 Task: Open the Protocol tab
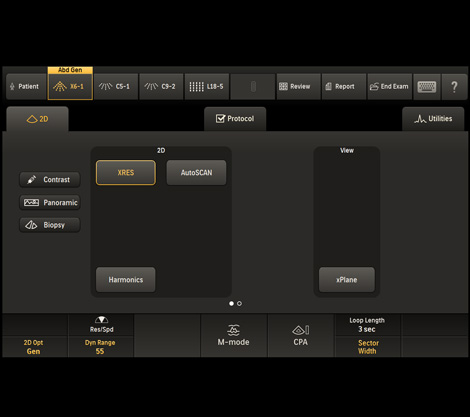(x=235, y=119)
